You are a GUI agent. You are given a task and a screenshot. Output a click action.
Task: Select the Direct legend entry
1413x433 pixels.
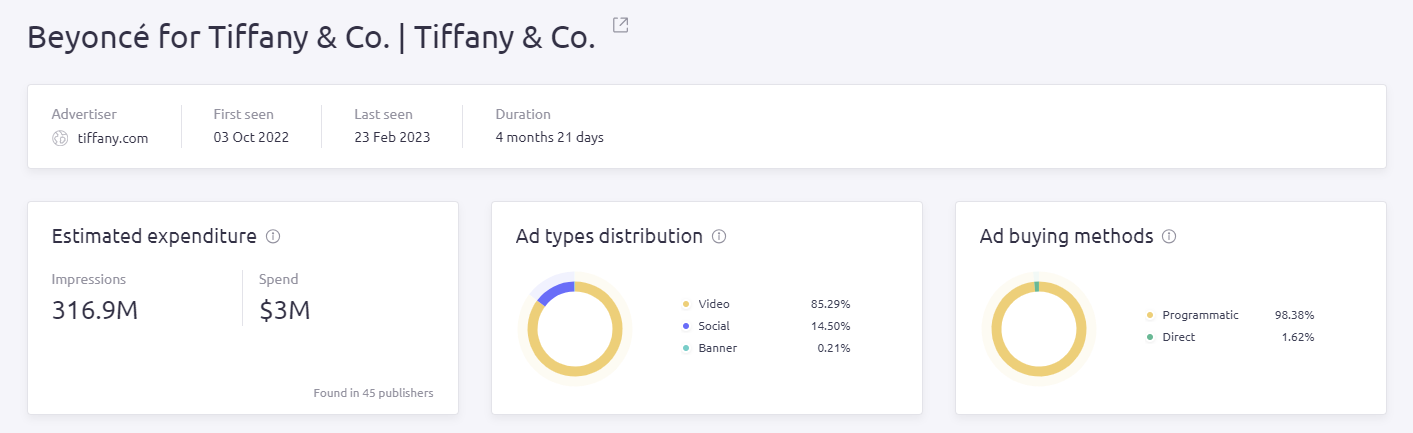(x=1178, y=337)
